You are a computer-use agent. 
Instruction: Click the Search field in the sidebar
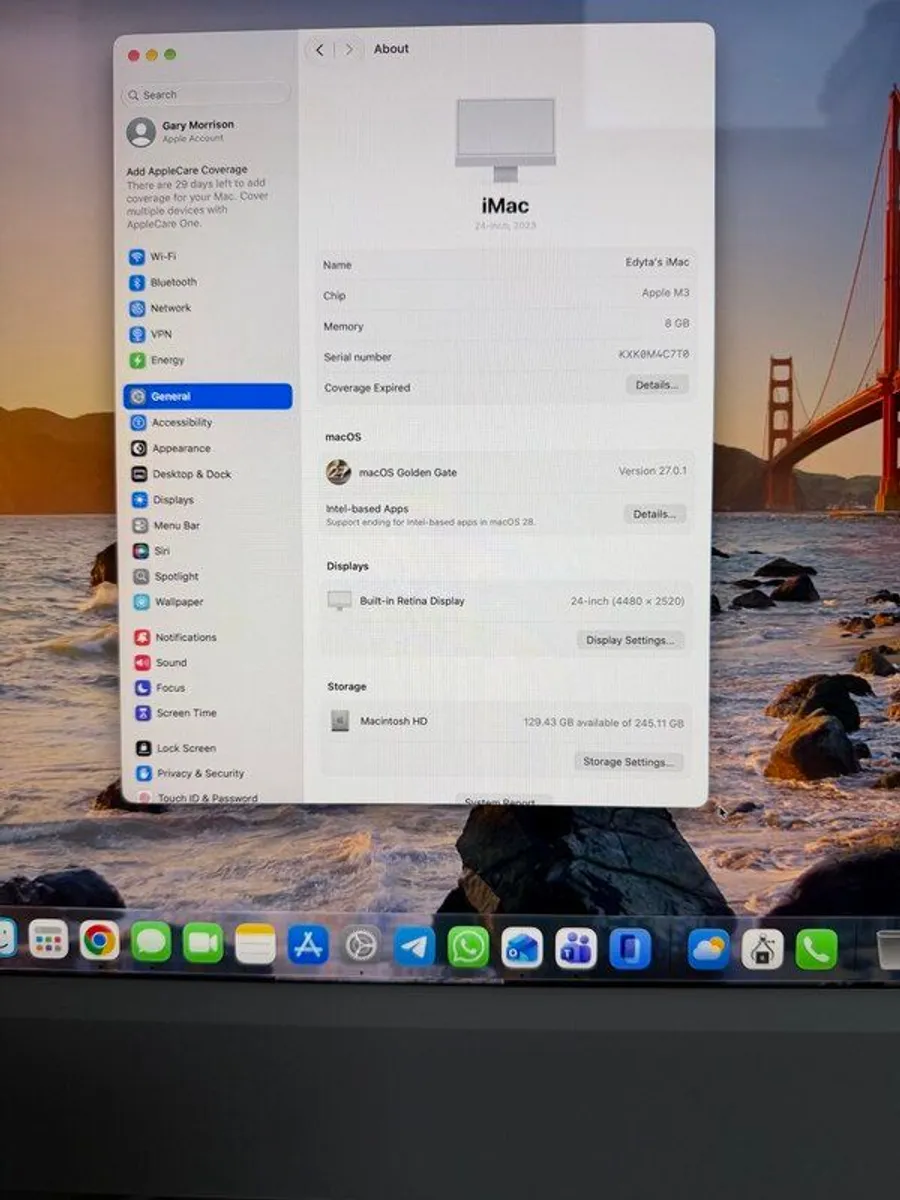tap(206, 95)
